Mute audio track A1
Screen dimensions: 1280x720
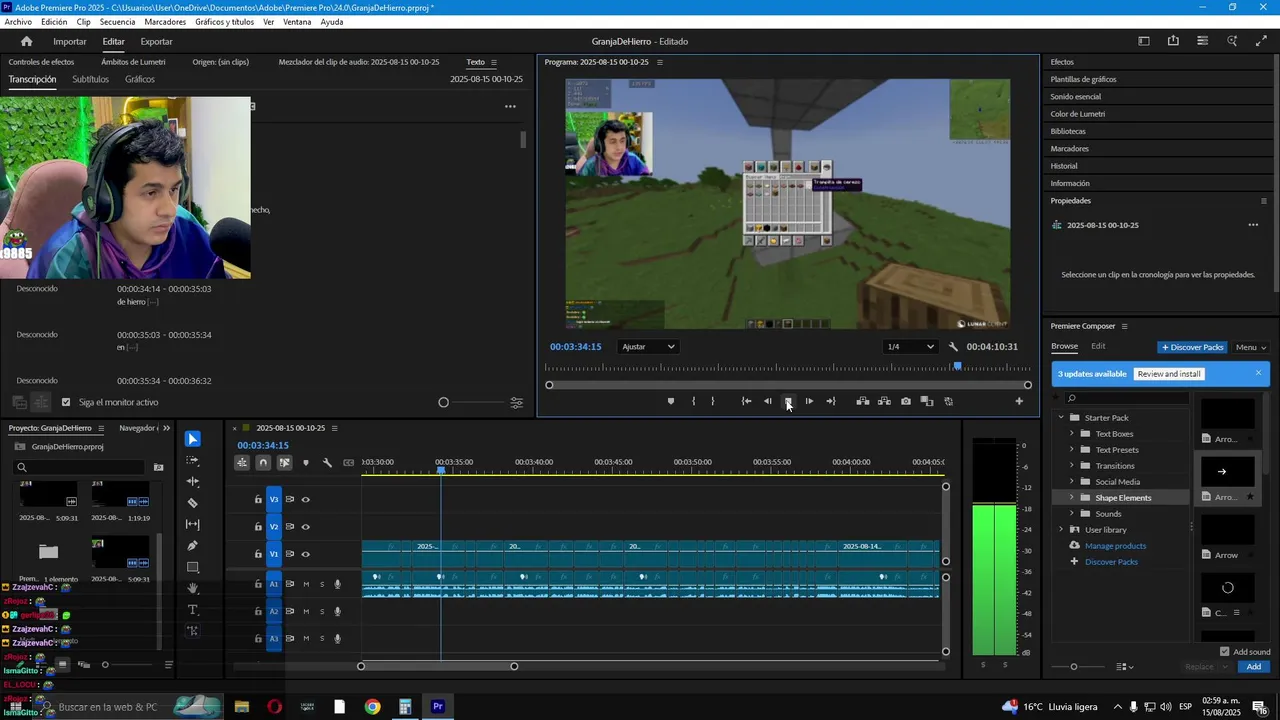point(306,584)
